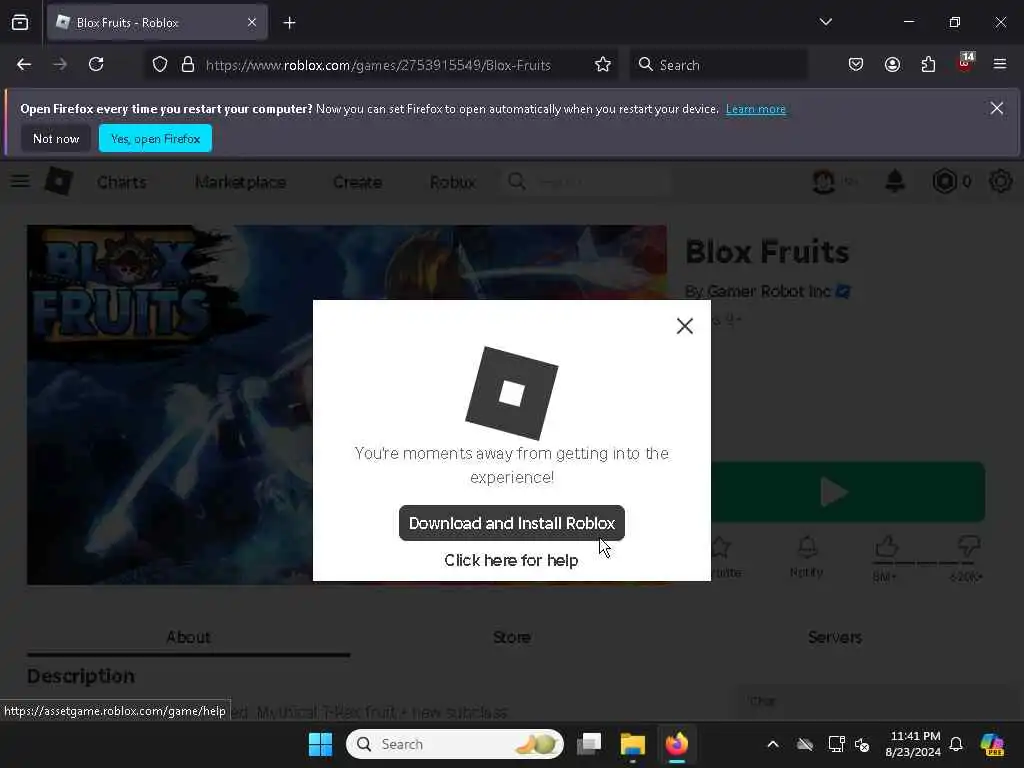Image resolution: width=1024 pixels, height=768 pixels.
Task: Open Copilot icon in taskbar corner
Action: [x=992, y=744]
